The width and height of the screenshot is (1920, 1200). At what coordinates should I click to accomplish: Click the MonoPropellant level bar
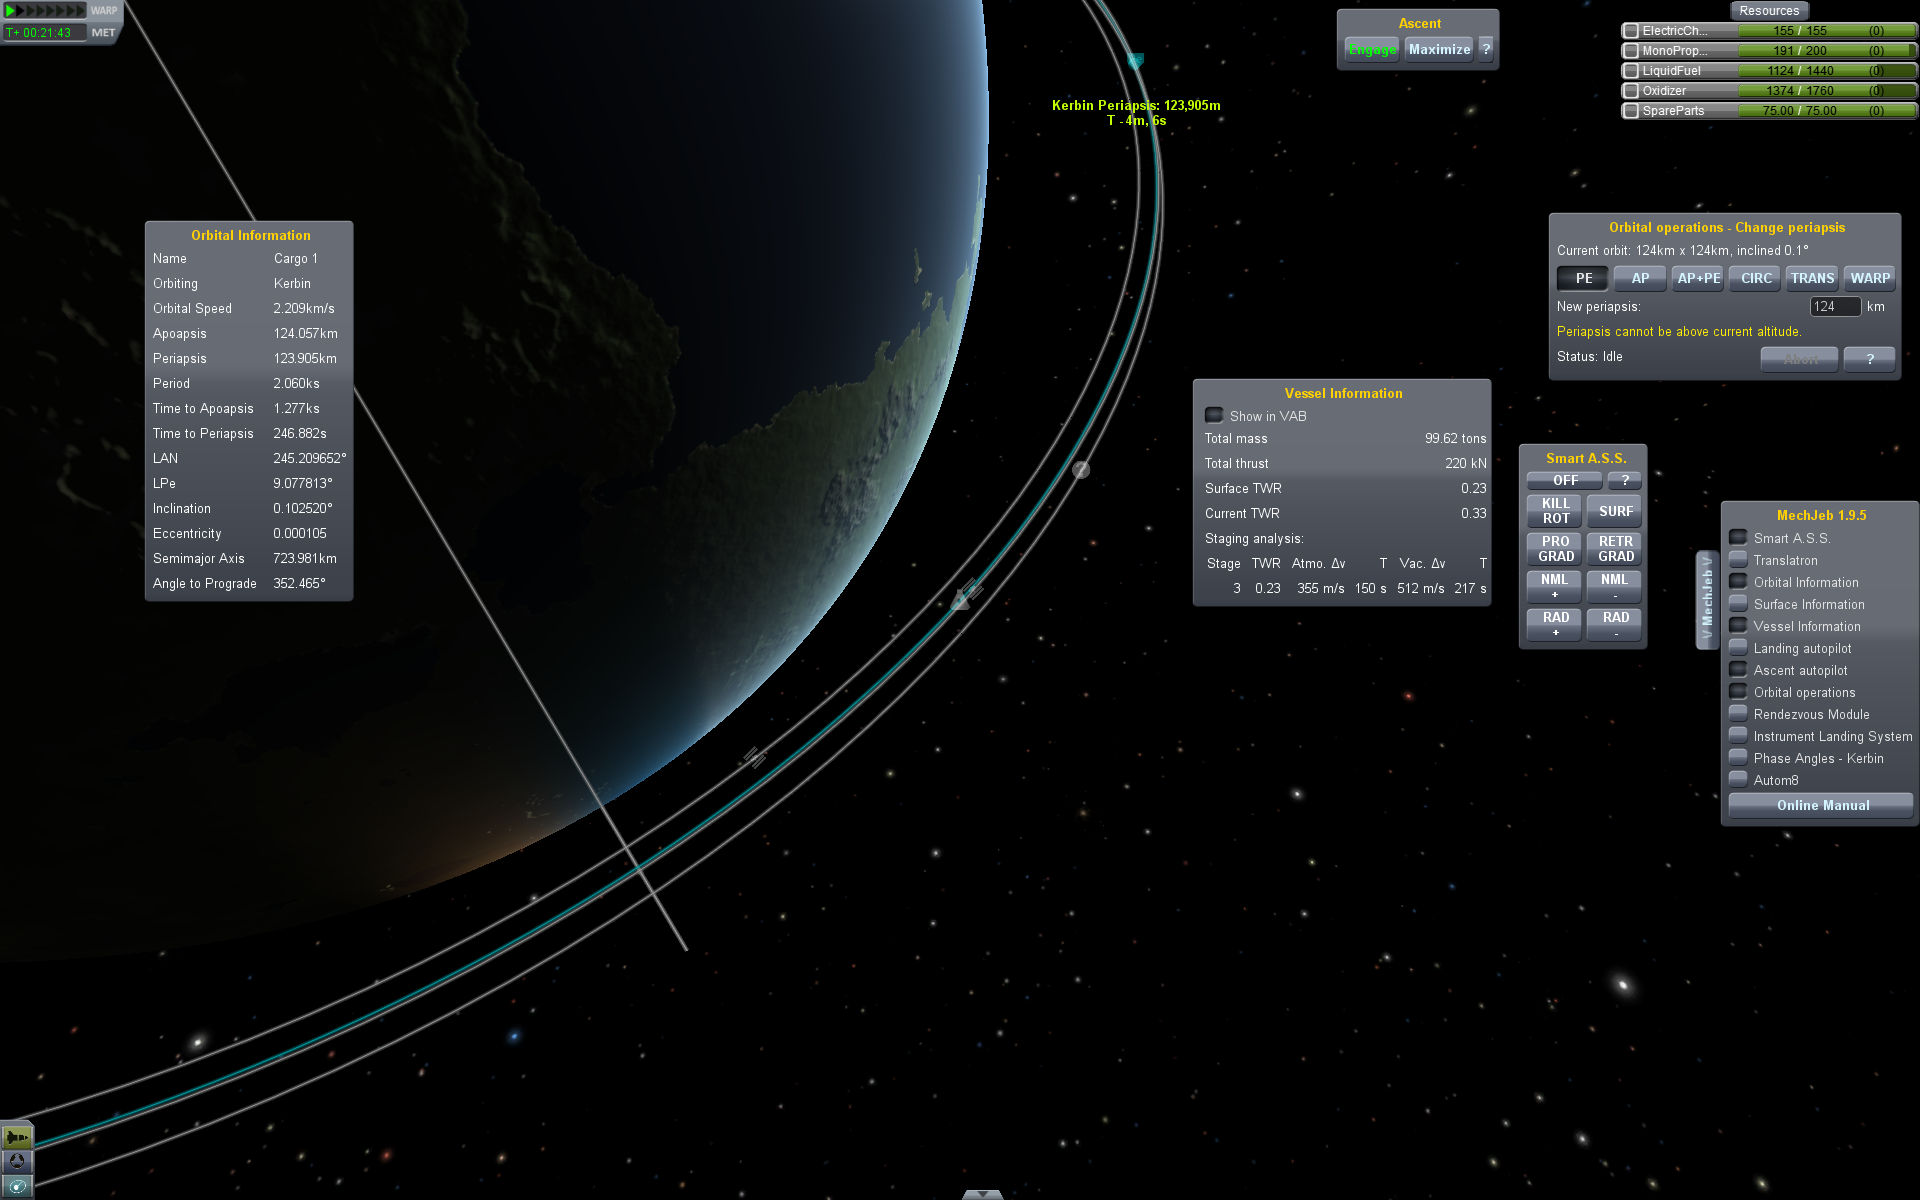point(1826,51)
